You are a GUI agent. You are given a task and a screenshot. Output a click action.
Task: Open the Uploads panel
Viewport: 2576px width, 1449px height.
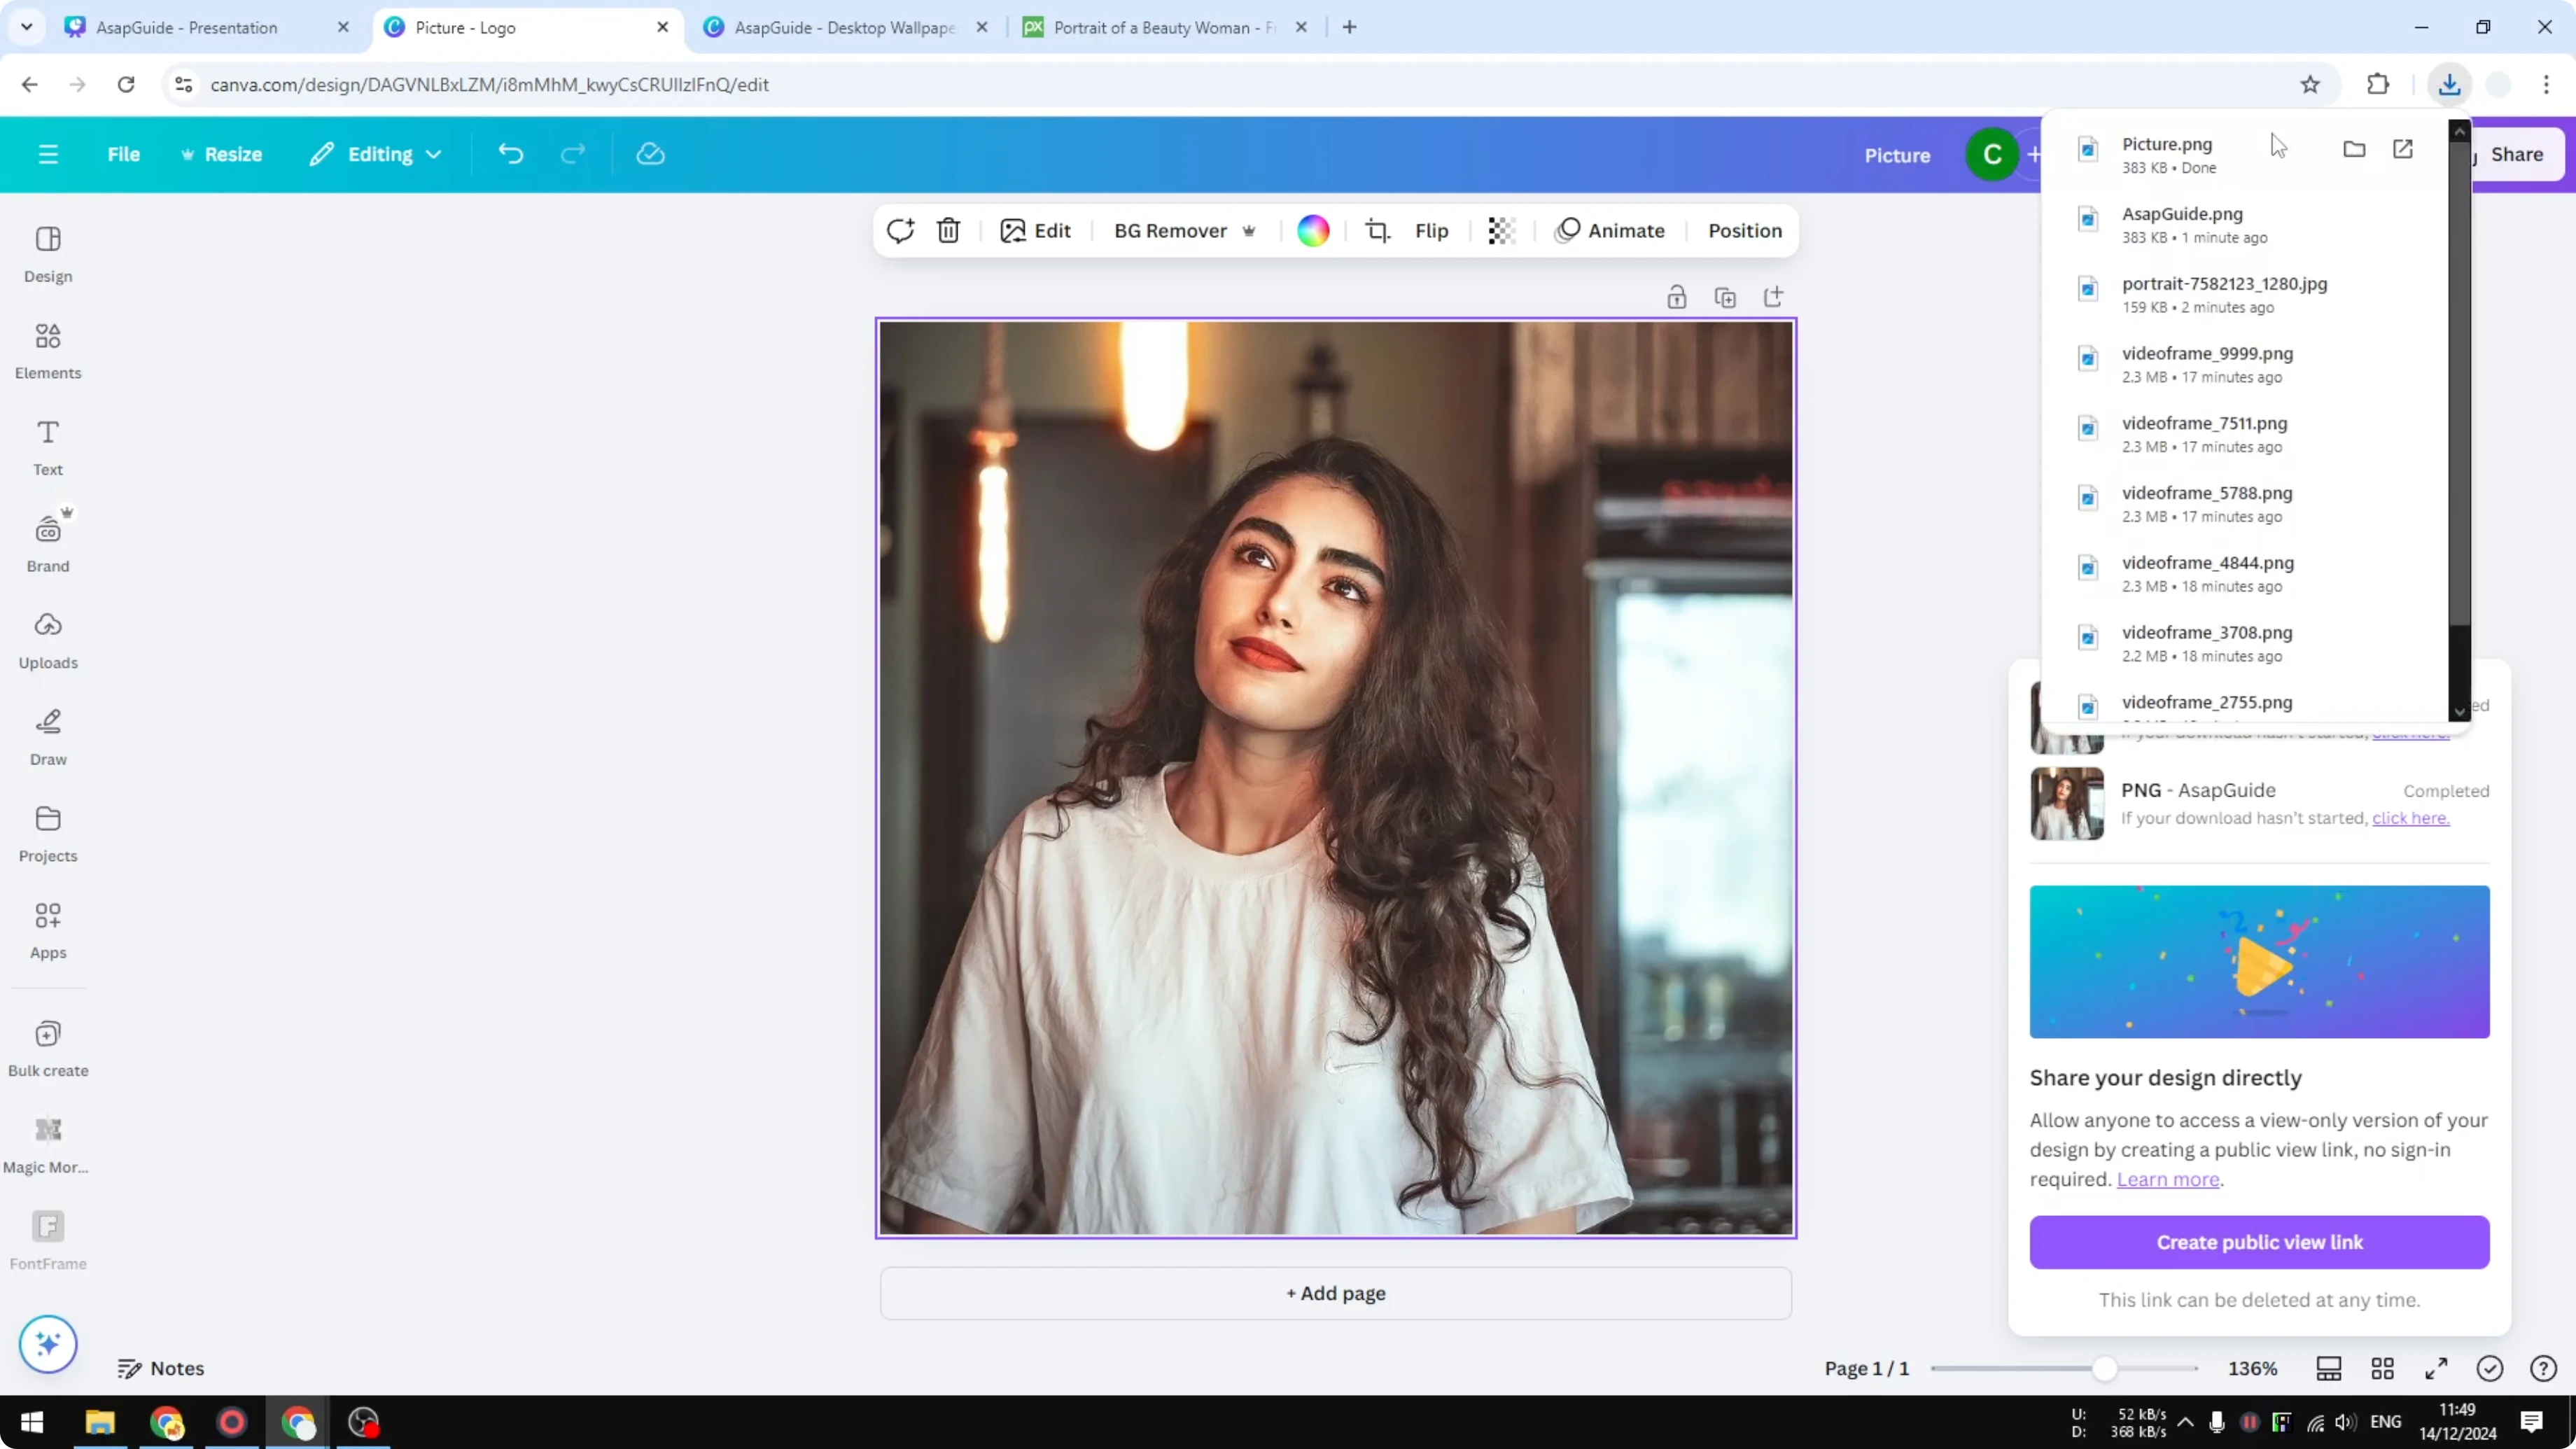pyautogui.click(x=47, y=638)
